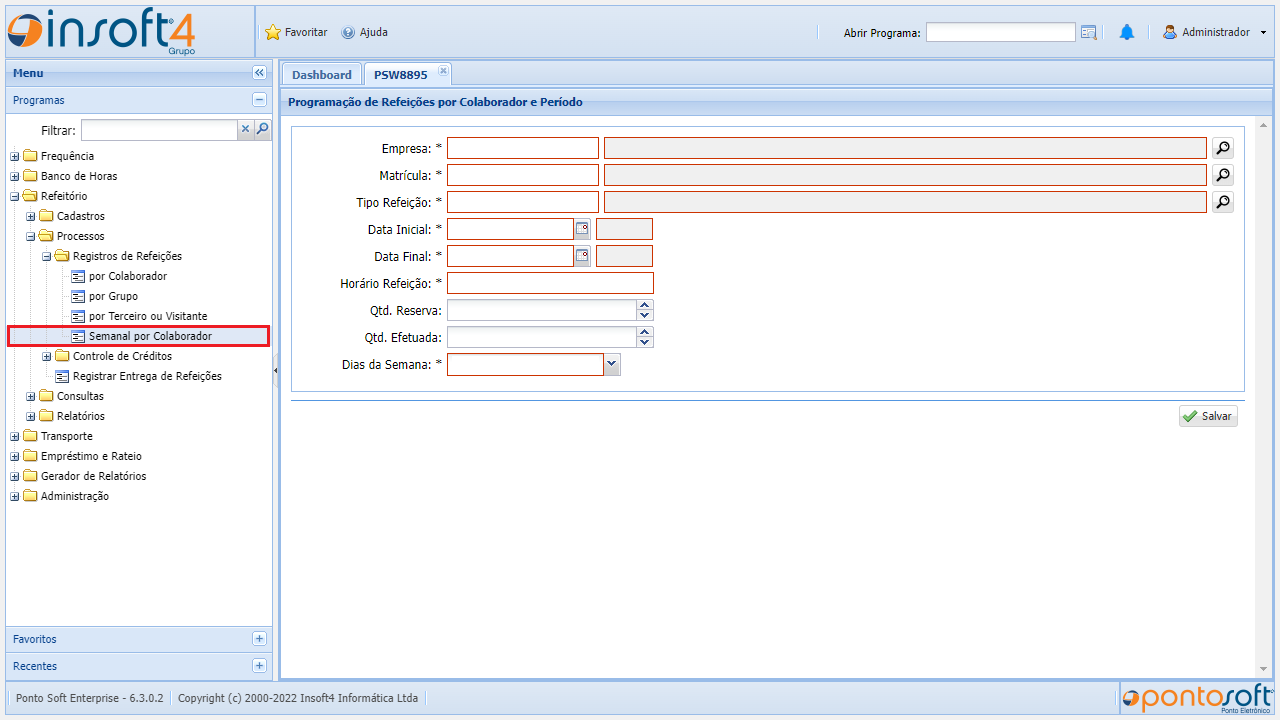Viewport: 1280px width, 720px height.
Task: Switch to the Dashboard tab
Action: (x=321, y=75)
